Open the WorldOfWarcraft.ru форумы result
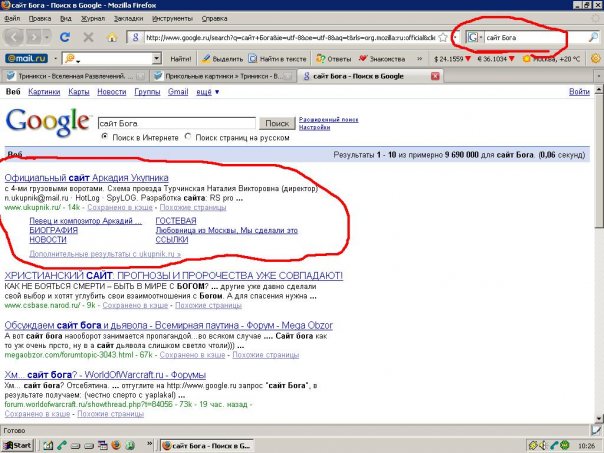 click(x=105, y=375)
